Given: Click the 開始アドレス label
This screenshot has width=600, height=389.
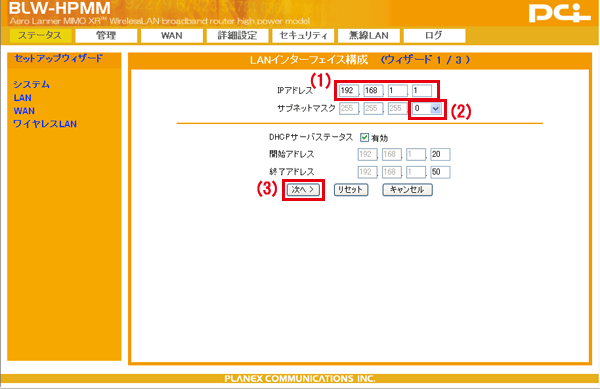Looking at the screenshot, I should click(292, 154).
